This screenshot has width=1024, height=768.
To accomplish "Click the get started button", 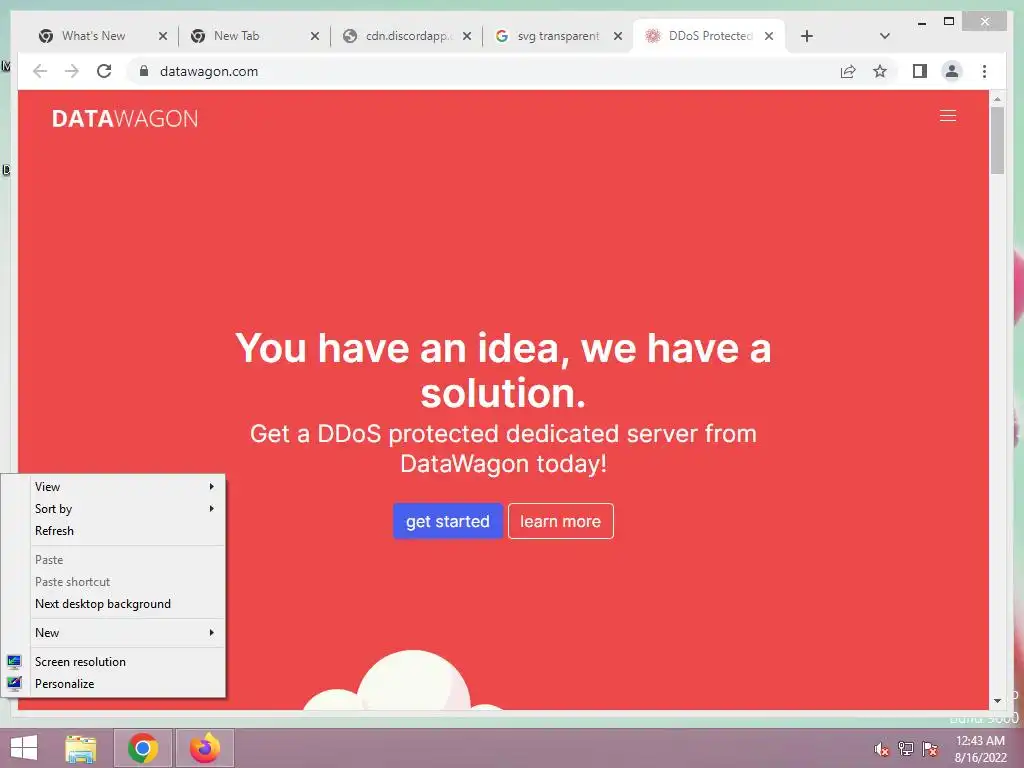I will [x=447, y=521].
